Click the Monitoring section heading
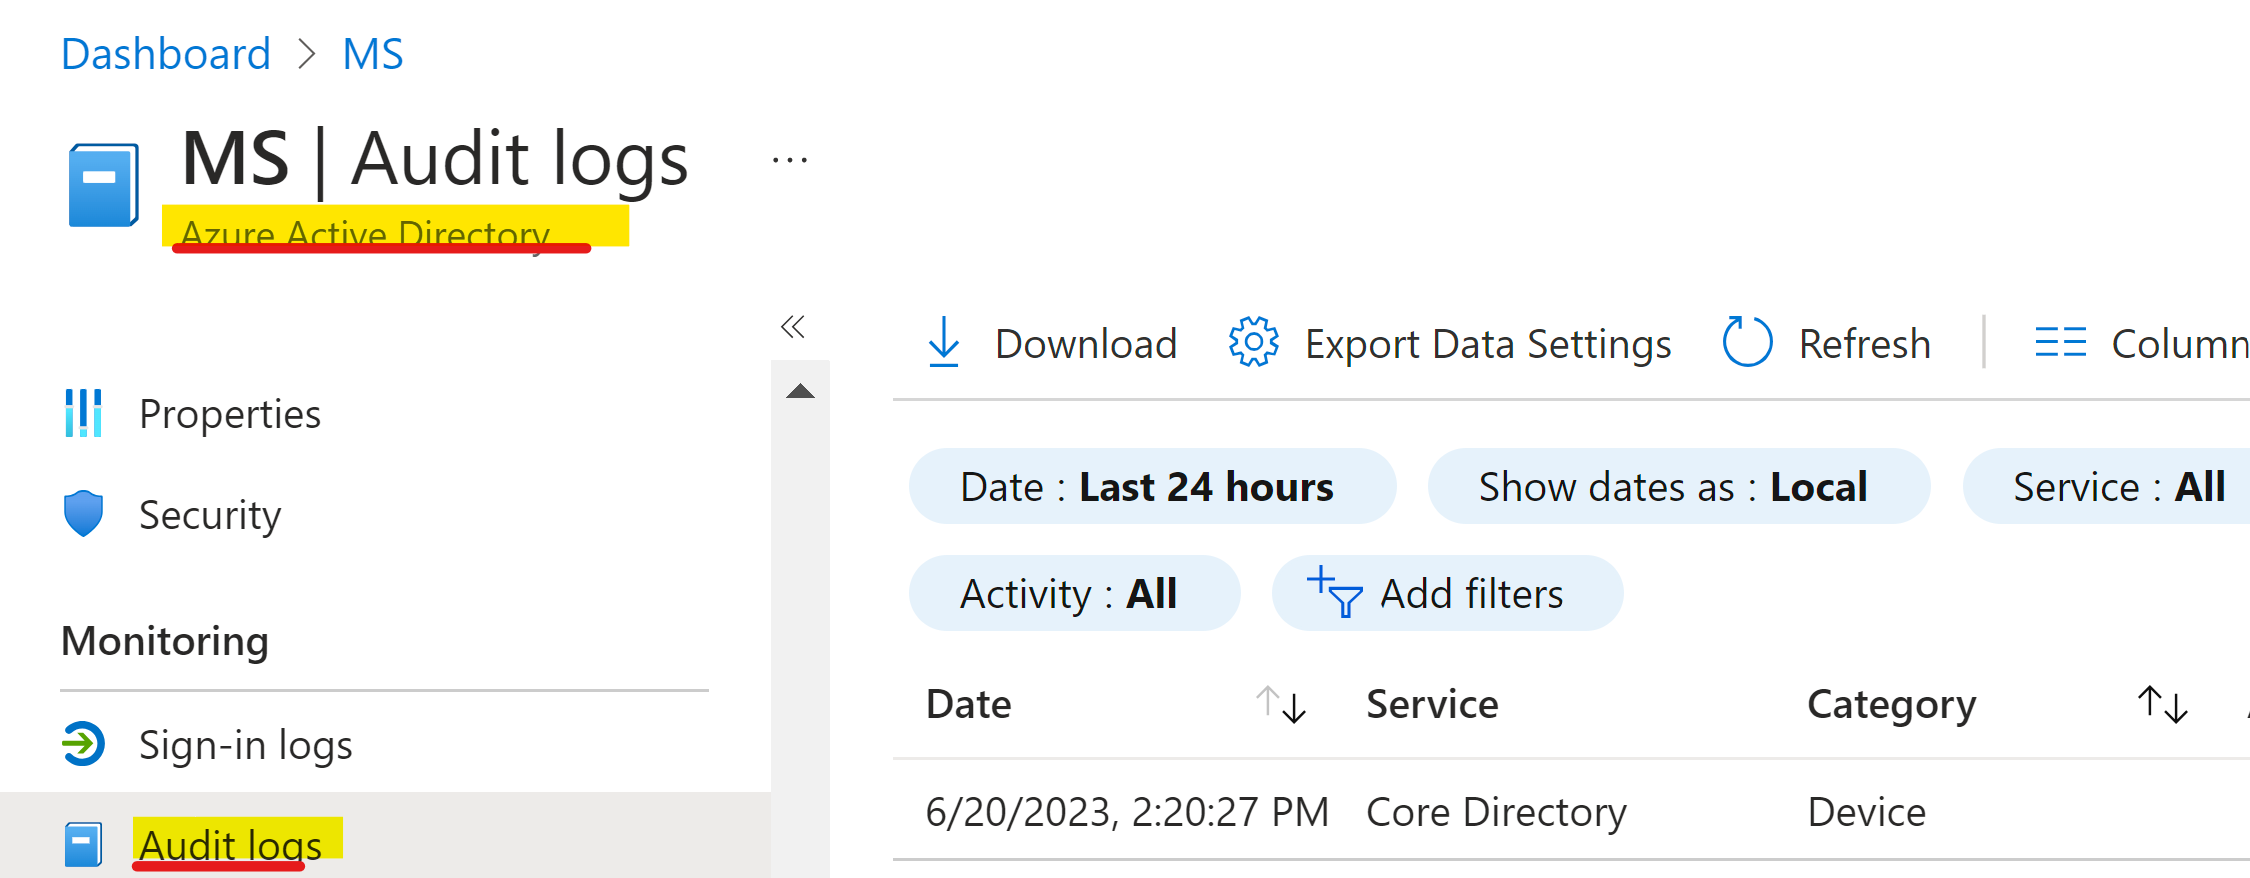 pos(165,641)
